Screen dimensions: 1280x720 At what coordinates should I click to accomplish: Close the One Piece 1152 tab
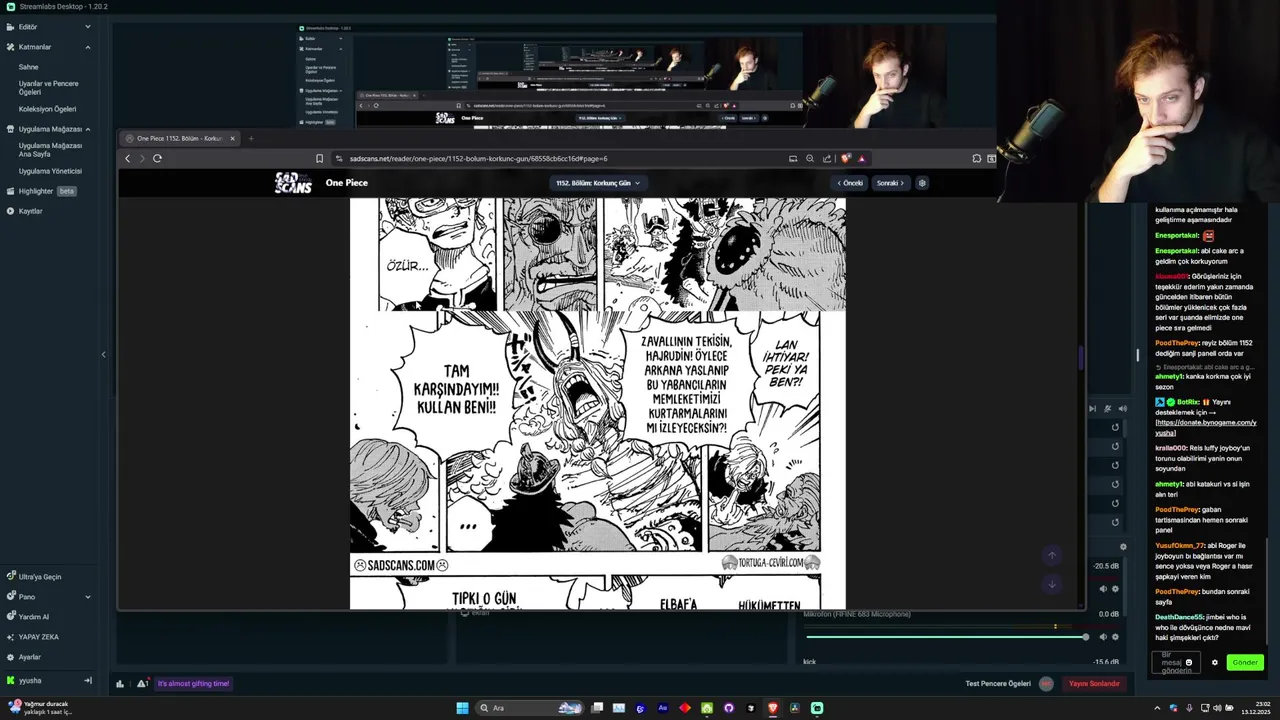[232, 138]
